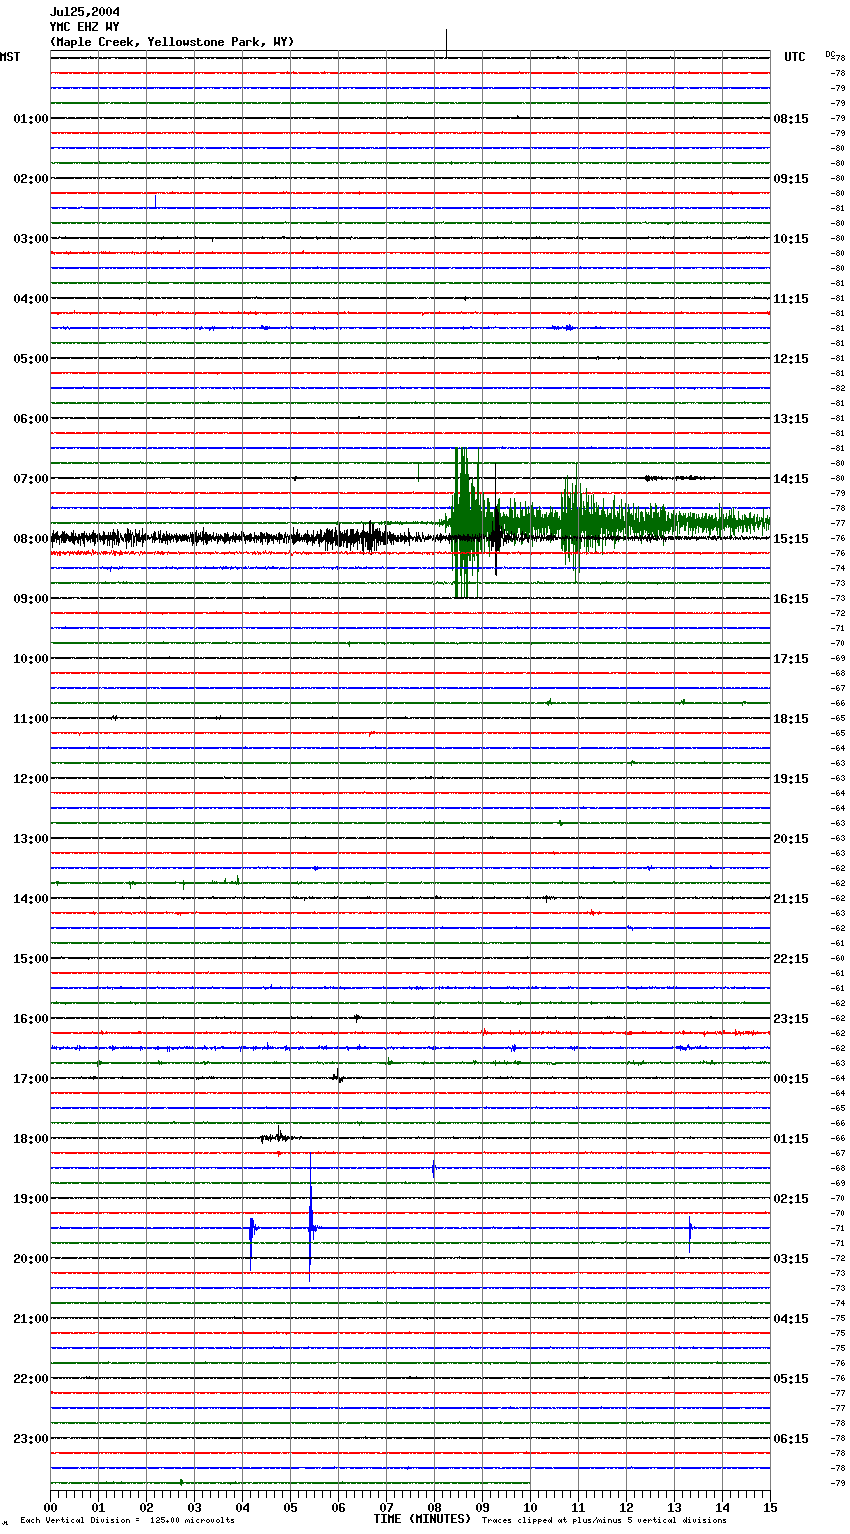Click minute 15 on the bottom axis
This screenshot has height=1534, width=850.
tap(770, 1507)
